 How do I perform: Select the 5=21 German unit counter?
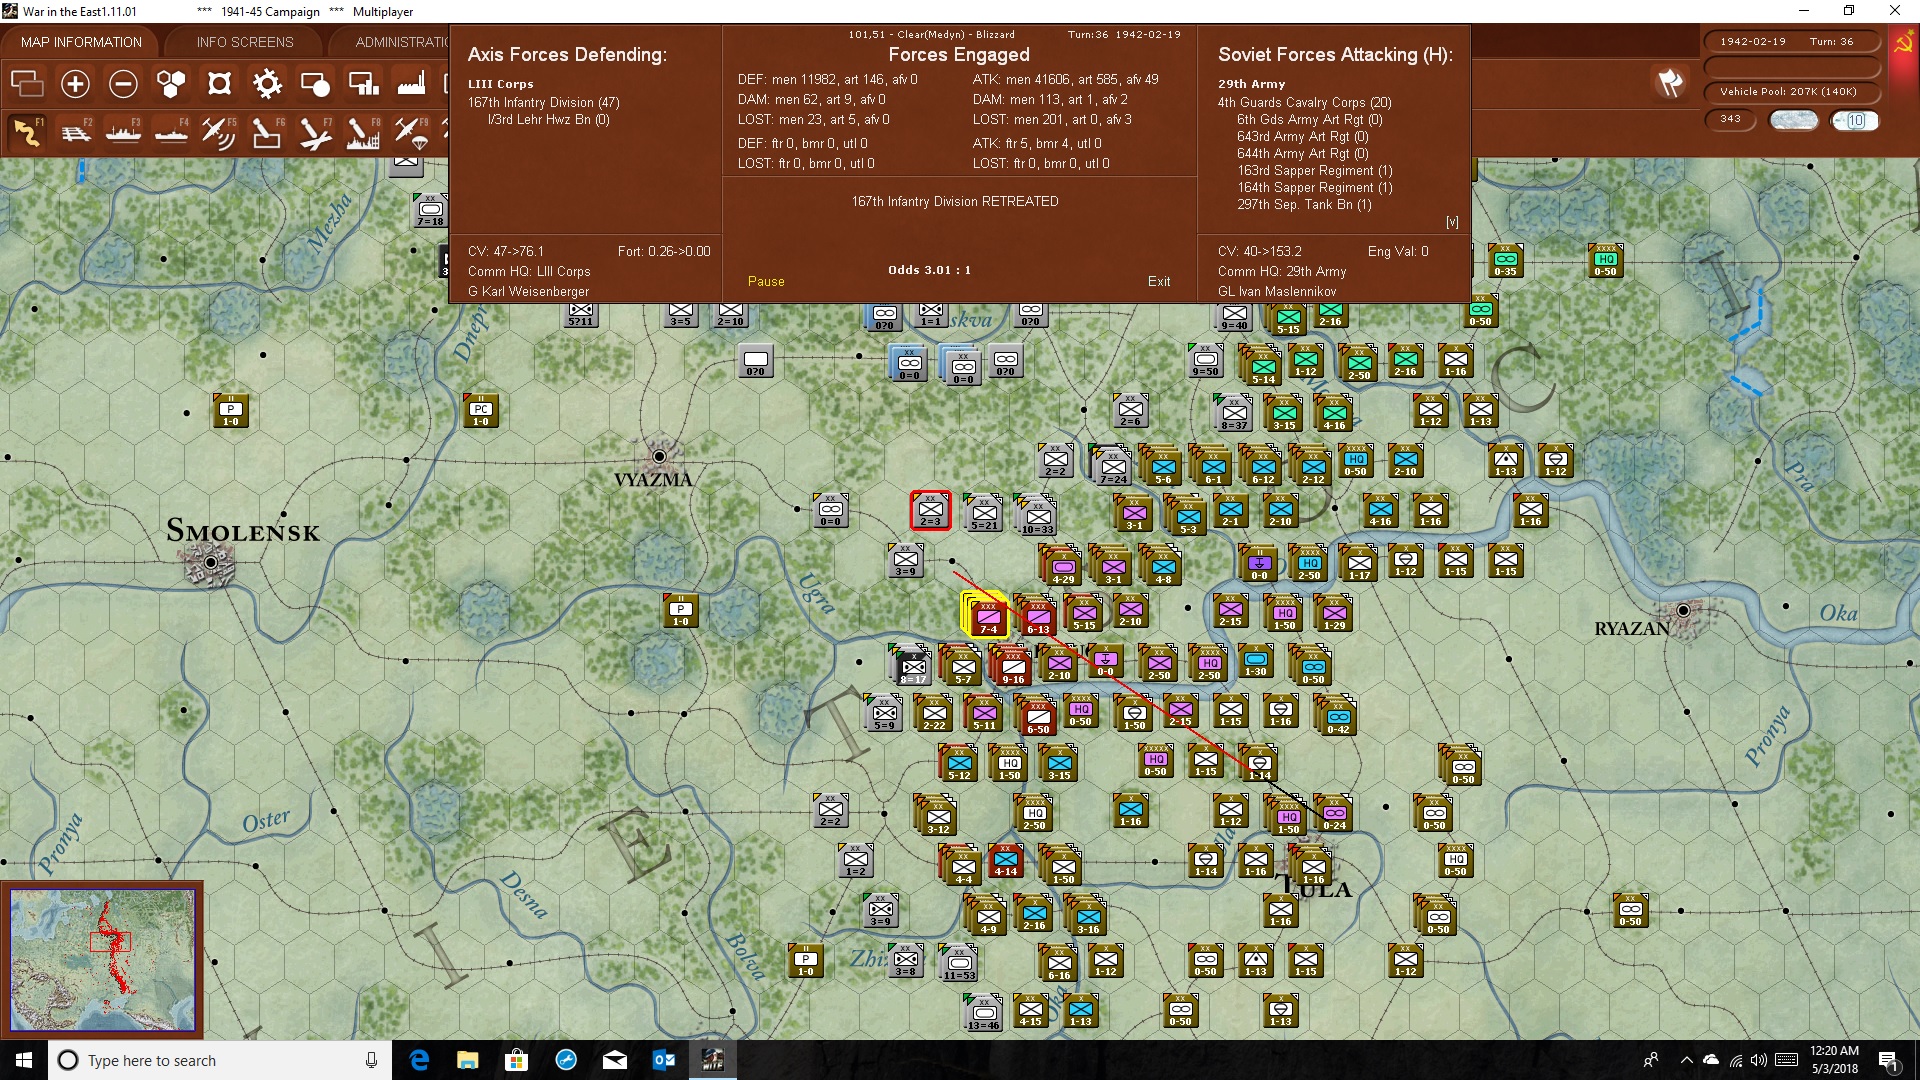pyautogui.click(x=984, y=513)
